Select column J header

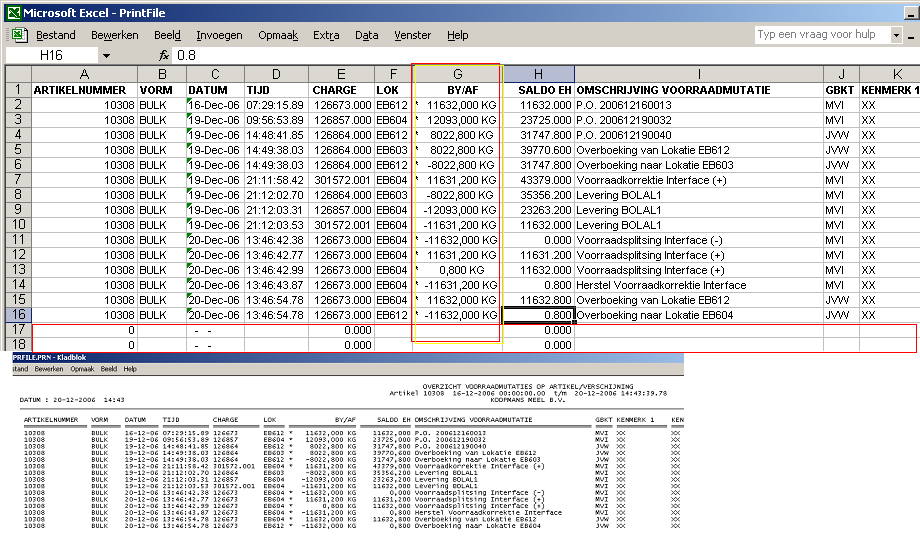841,74
